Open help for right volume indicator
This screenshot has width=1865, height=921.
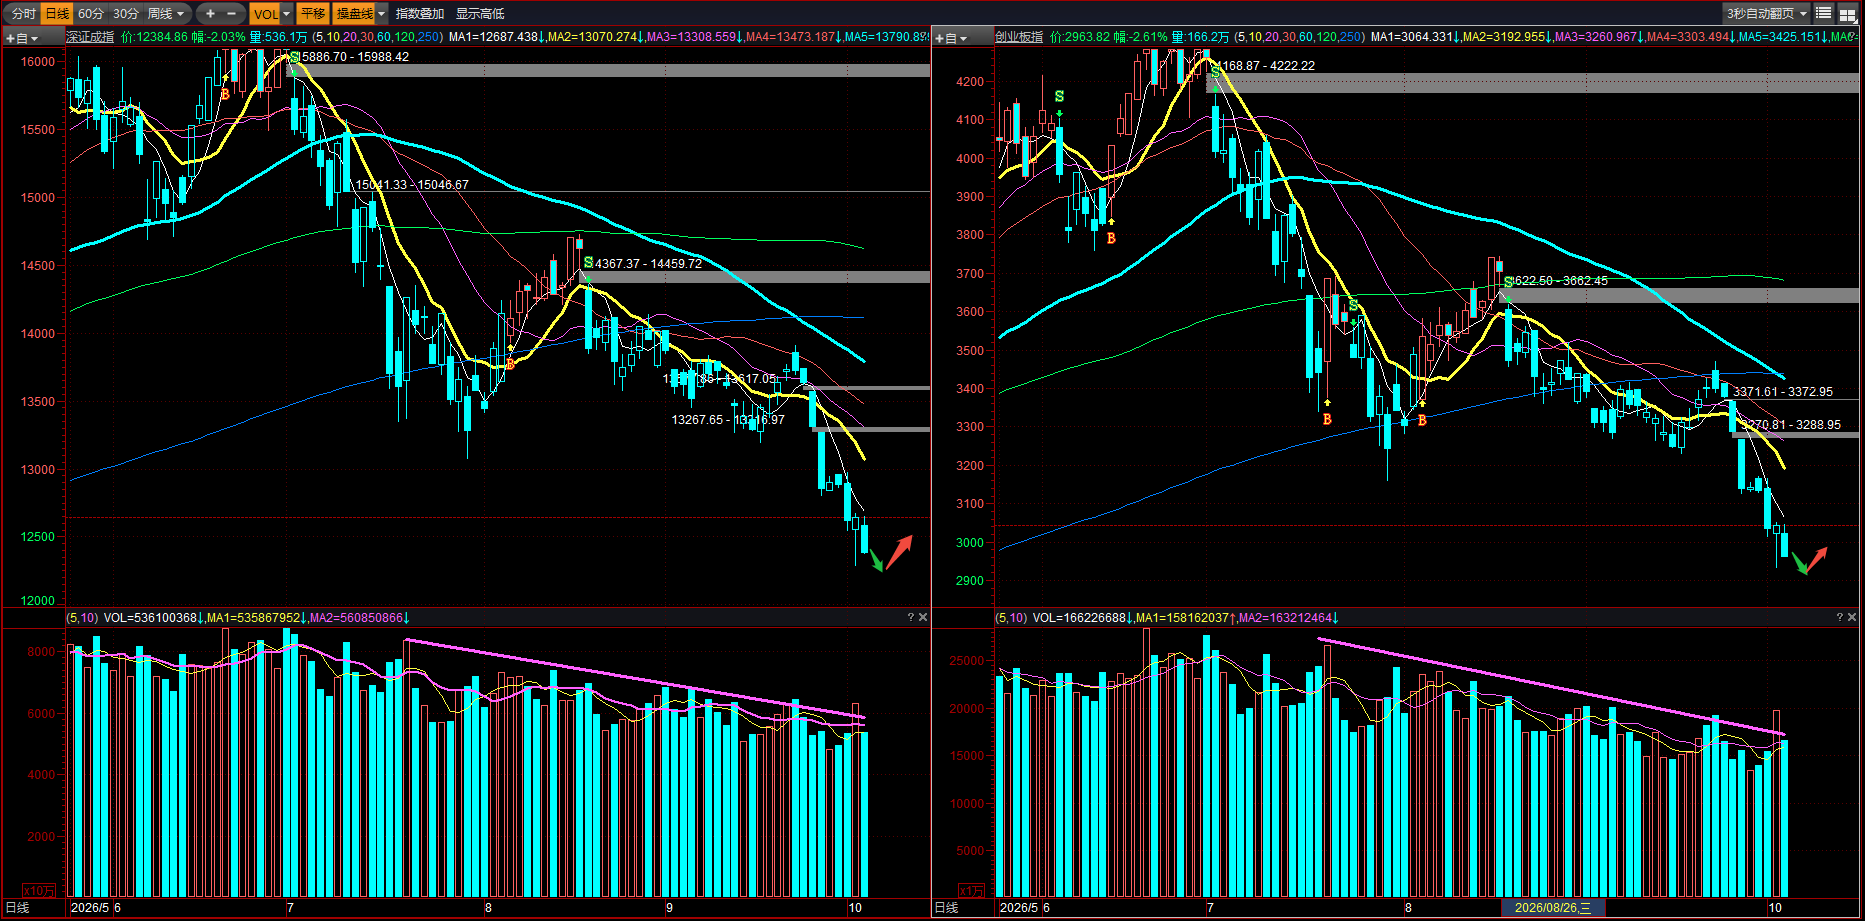click(1839, 617)
